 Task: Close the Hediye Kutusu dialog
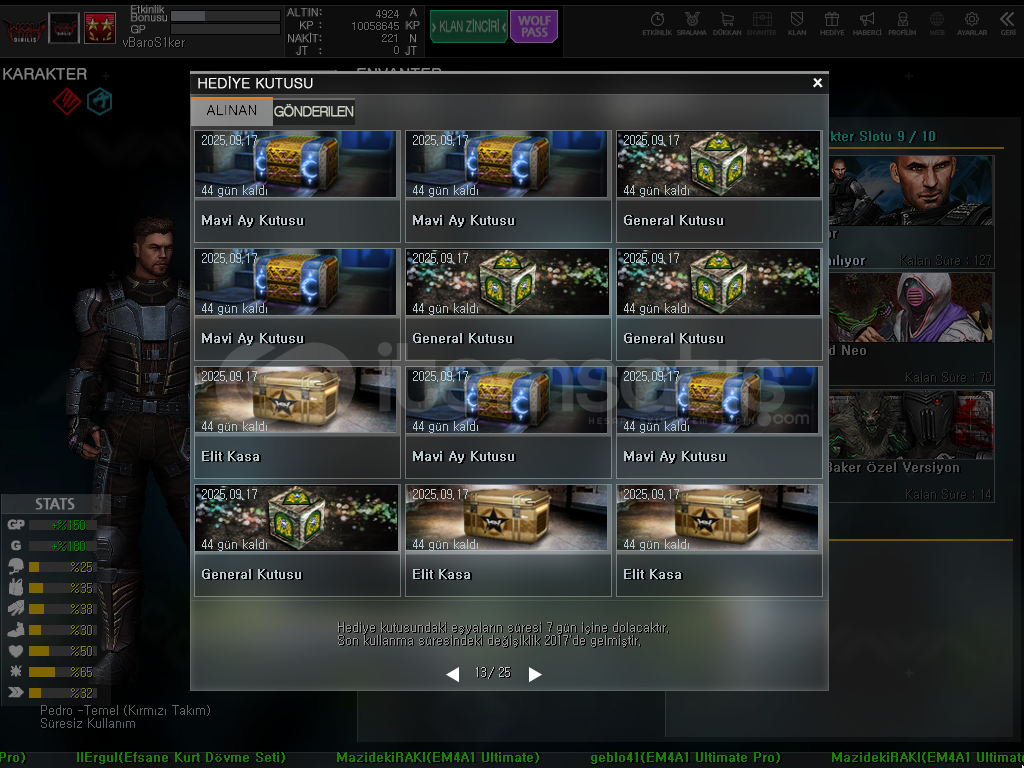818,83
